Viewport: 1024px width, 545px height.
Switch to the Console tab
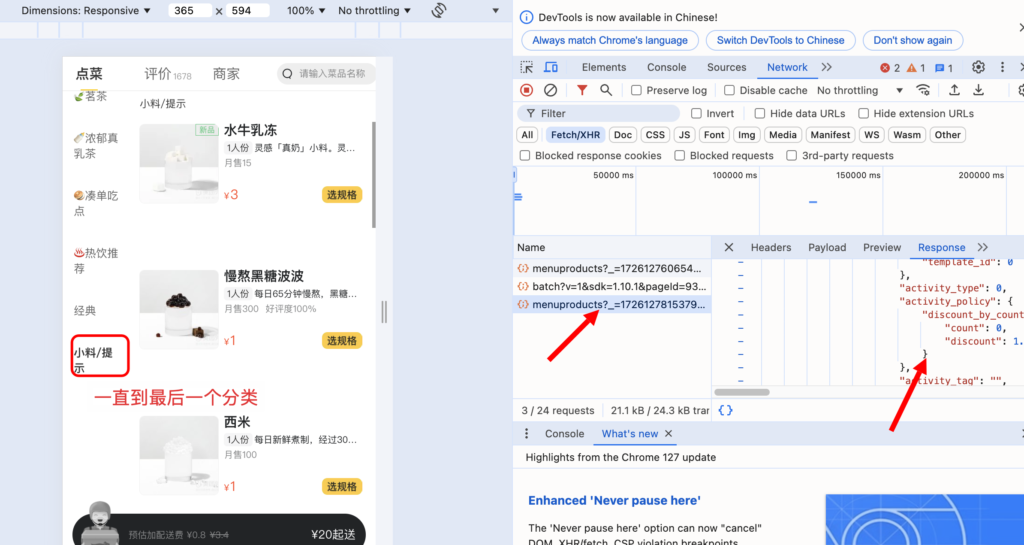[x=666, y=68]
